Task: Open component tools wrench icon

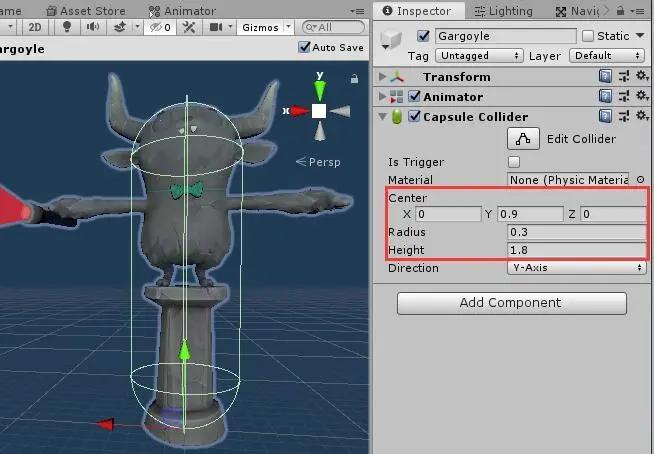Action: click(189, 28)
